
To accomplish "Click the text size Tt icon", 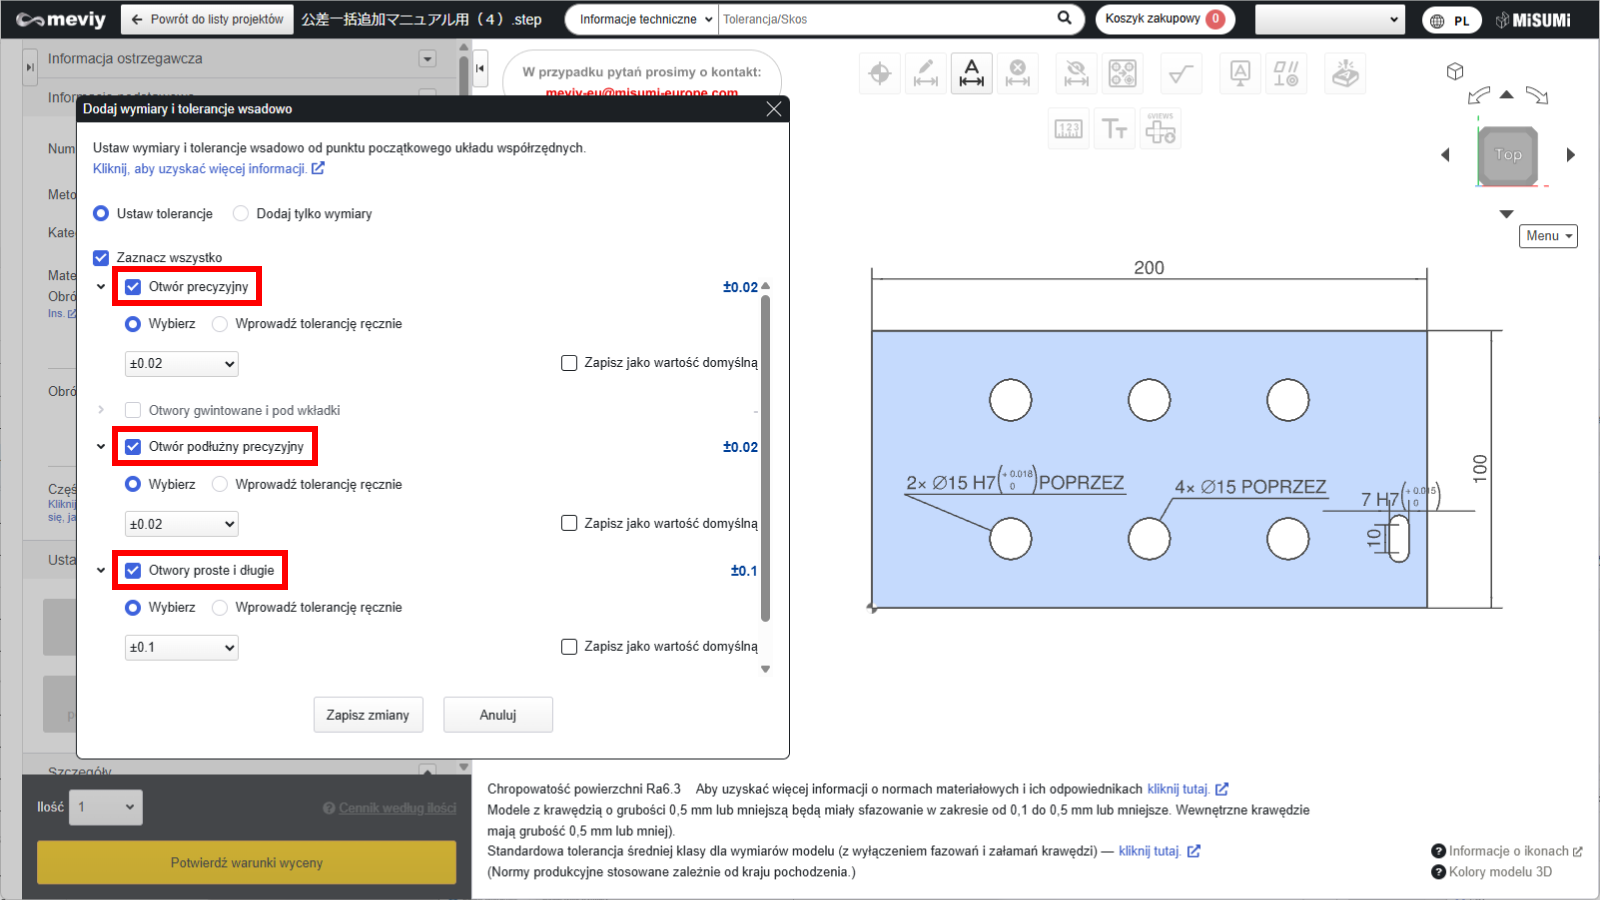I will pos(1114,129).
